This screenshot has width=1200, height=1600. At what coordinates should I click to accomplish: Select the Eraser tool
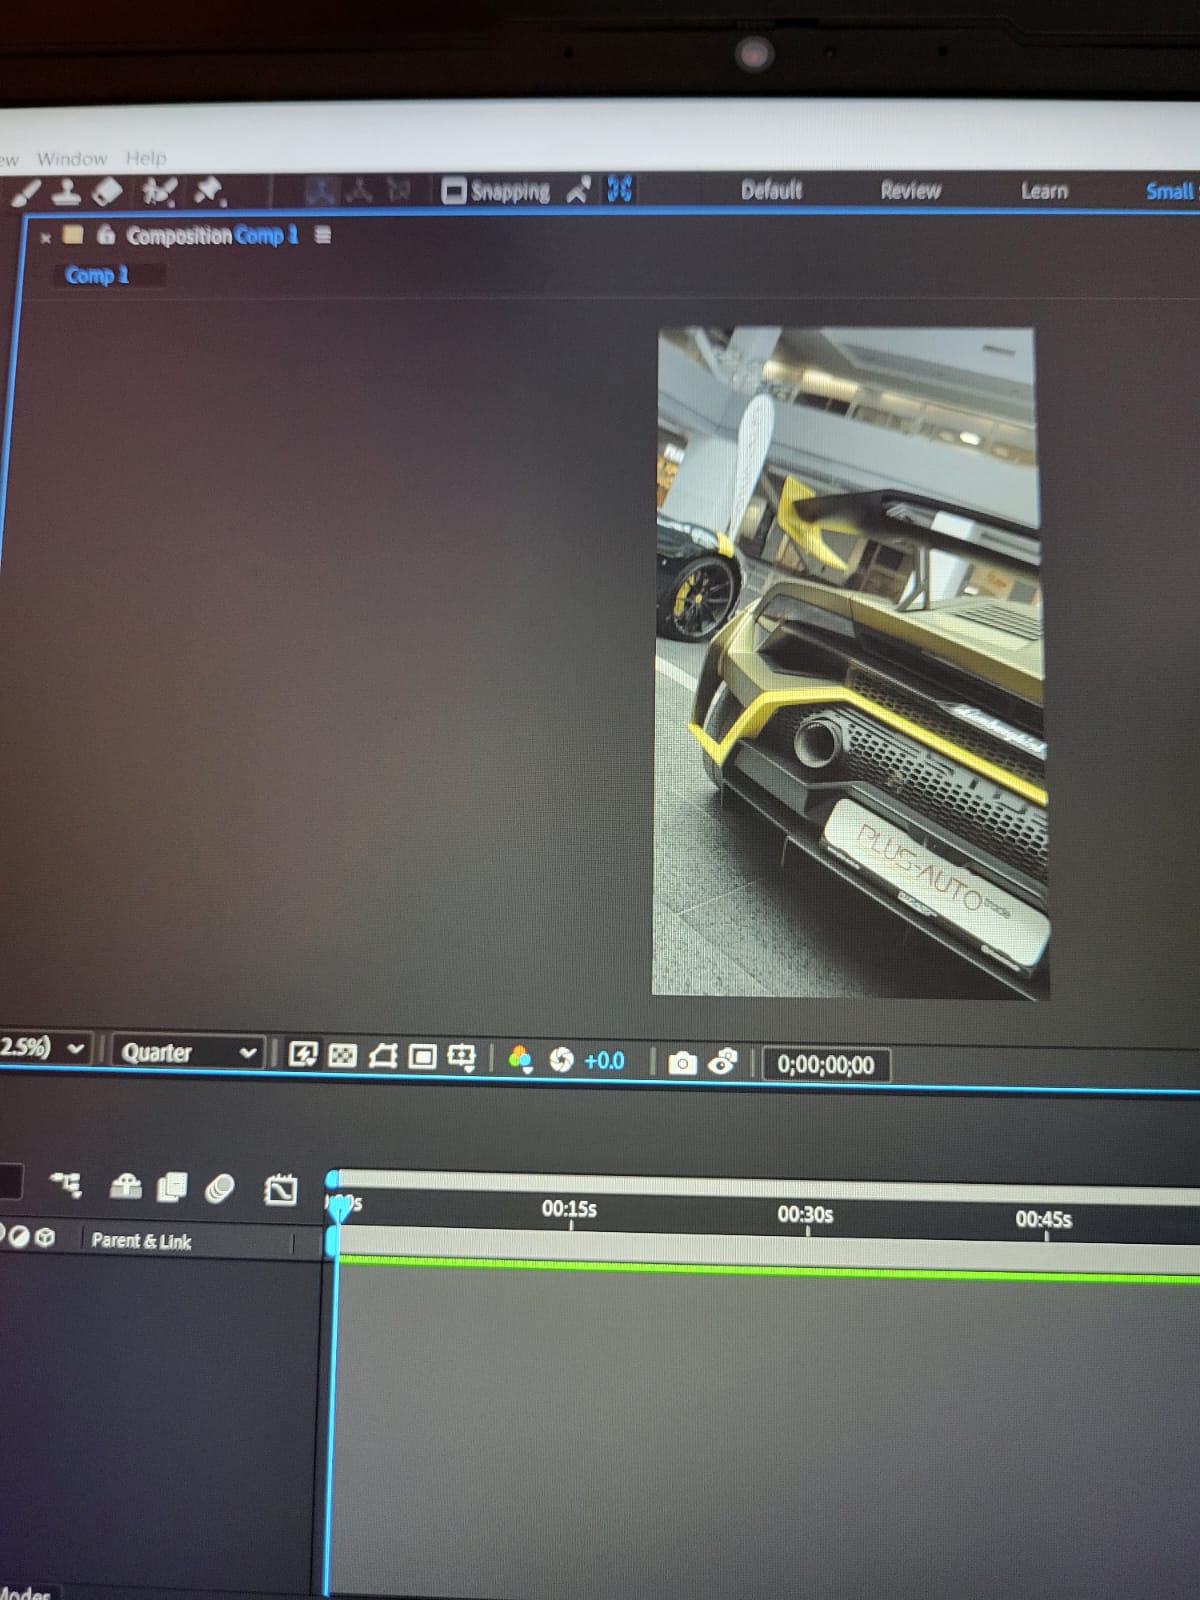[x=107, y=190]
